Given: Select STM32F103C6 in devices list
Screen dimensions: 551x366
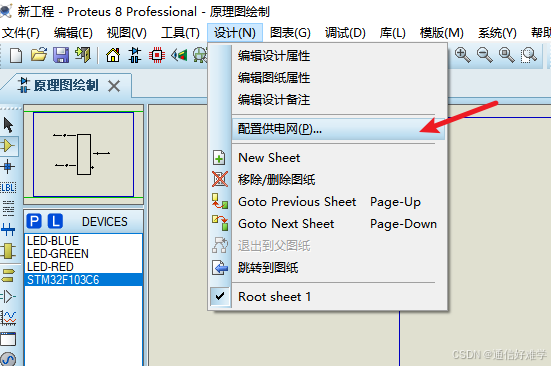Looking at the screenshot, I should 84,280.
